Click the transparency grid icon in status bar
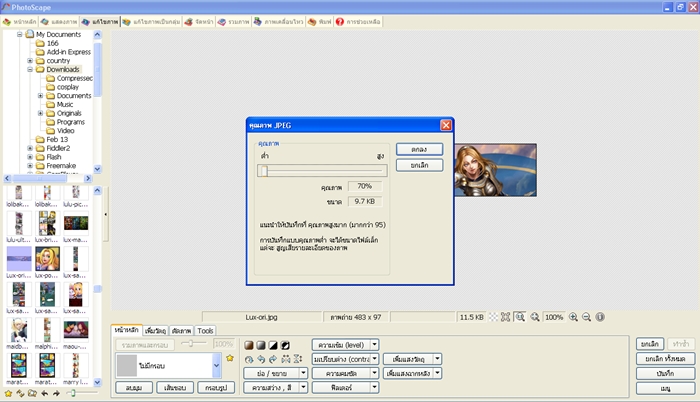The width and height of the screenshot is (700, 402). click(x=493, y=317)
